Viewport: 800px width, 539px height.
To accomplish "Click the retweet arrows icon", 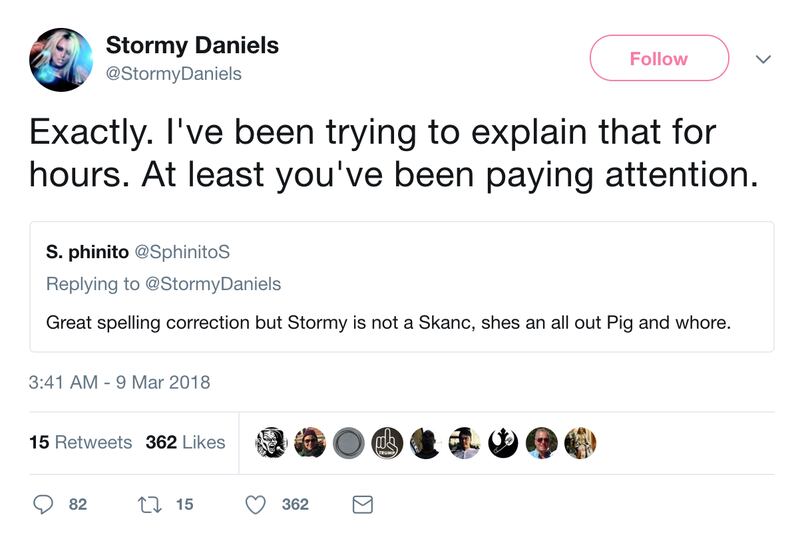I will pos(150,505).
